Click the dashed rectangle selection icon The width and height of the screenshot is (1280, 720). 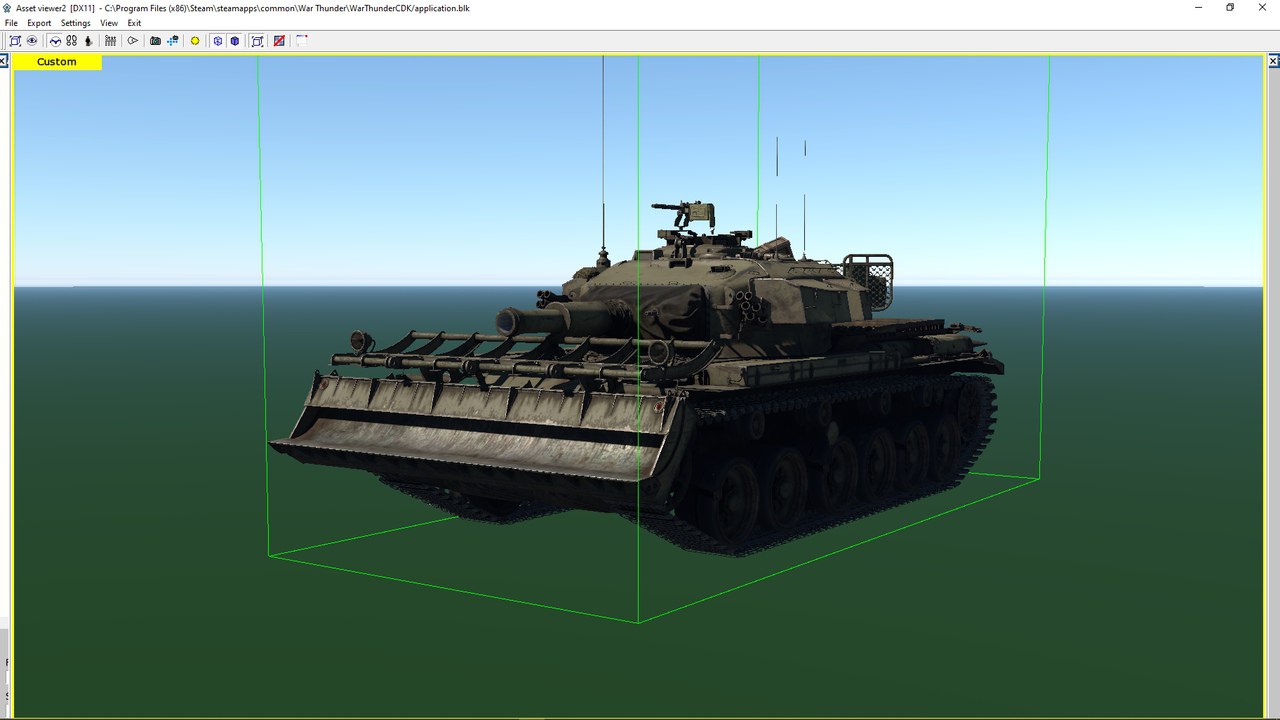click(301, 41)
